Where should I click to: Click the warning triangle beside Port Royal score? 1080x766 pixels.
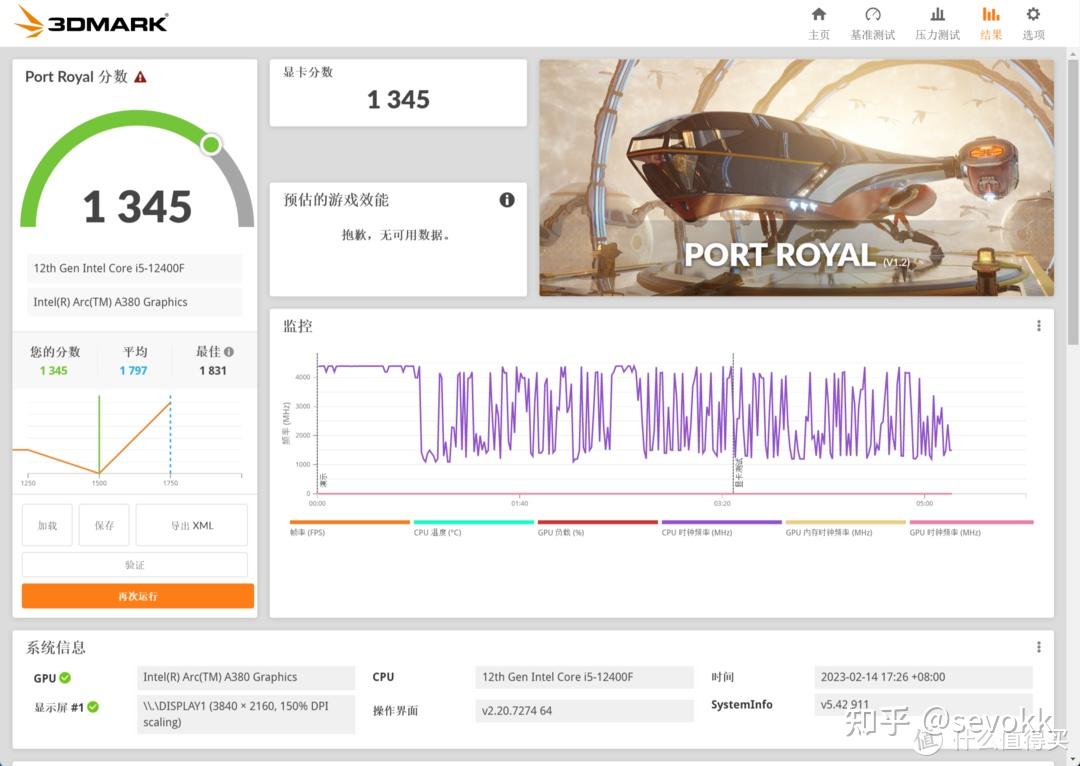point(141,77)
